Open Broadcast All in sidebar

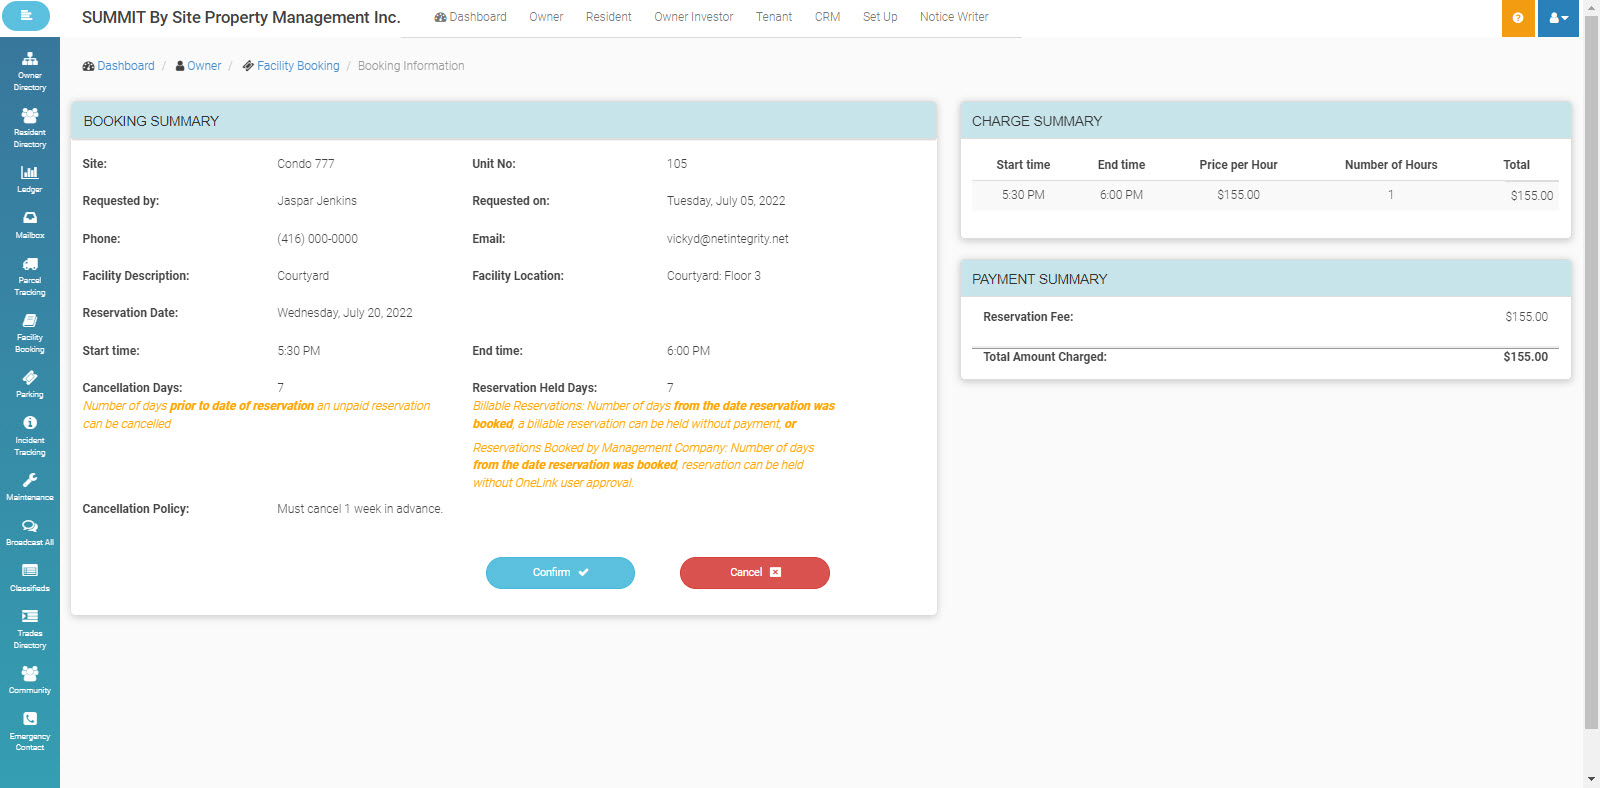[30, 533]
